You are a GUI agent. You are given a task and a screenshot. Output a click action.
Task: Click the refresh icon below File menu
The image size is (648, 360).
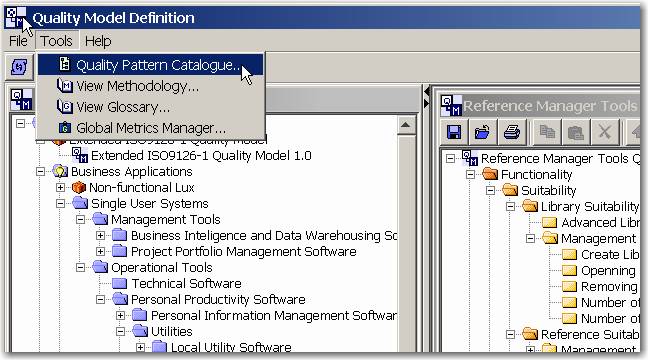(x=19, y=67)
